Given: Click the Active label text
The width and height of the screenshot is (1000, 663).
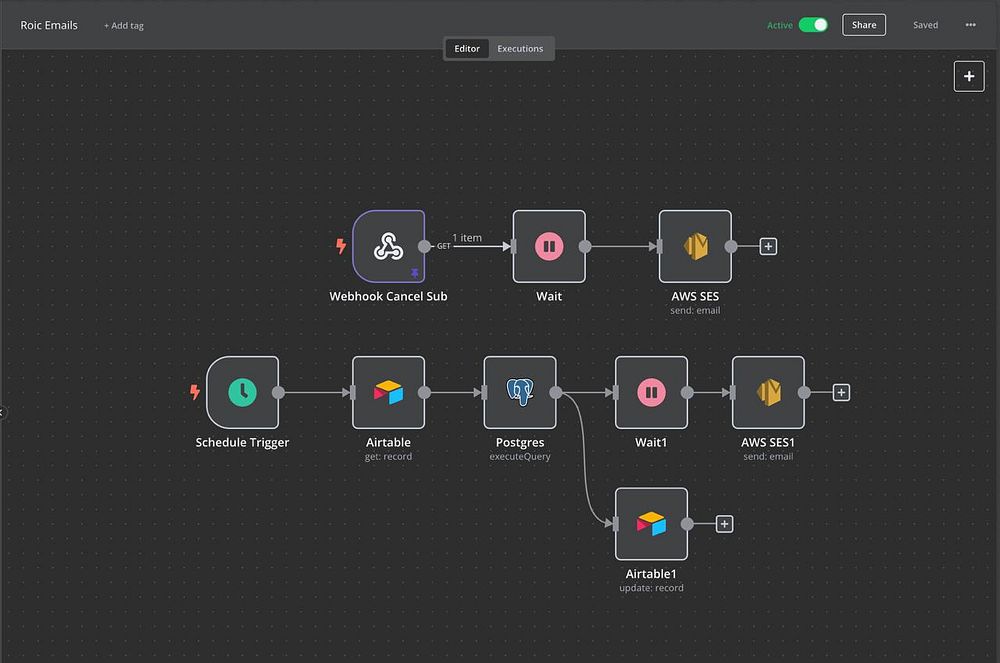Looking at the screenshot, I should click(x=779, y=25).
